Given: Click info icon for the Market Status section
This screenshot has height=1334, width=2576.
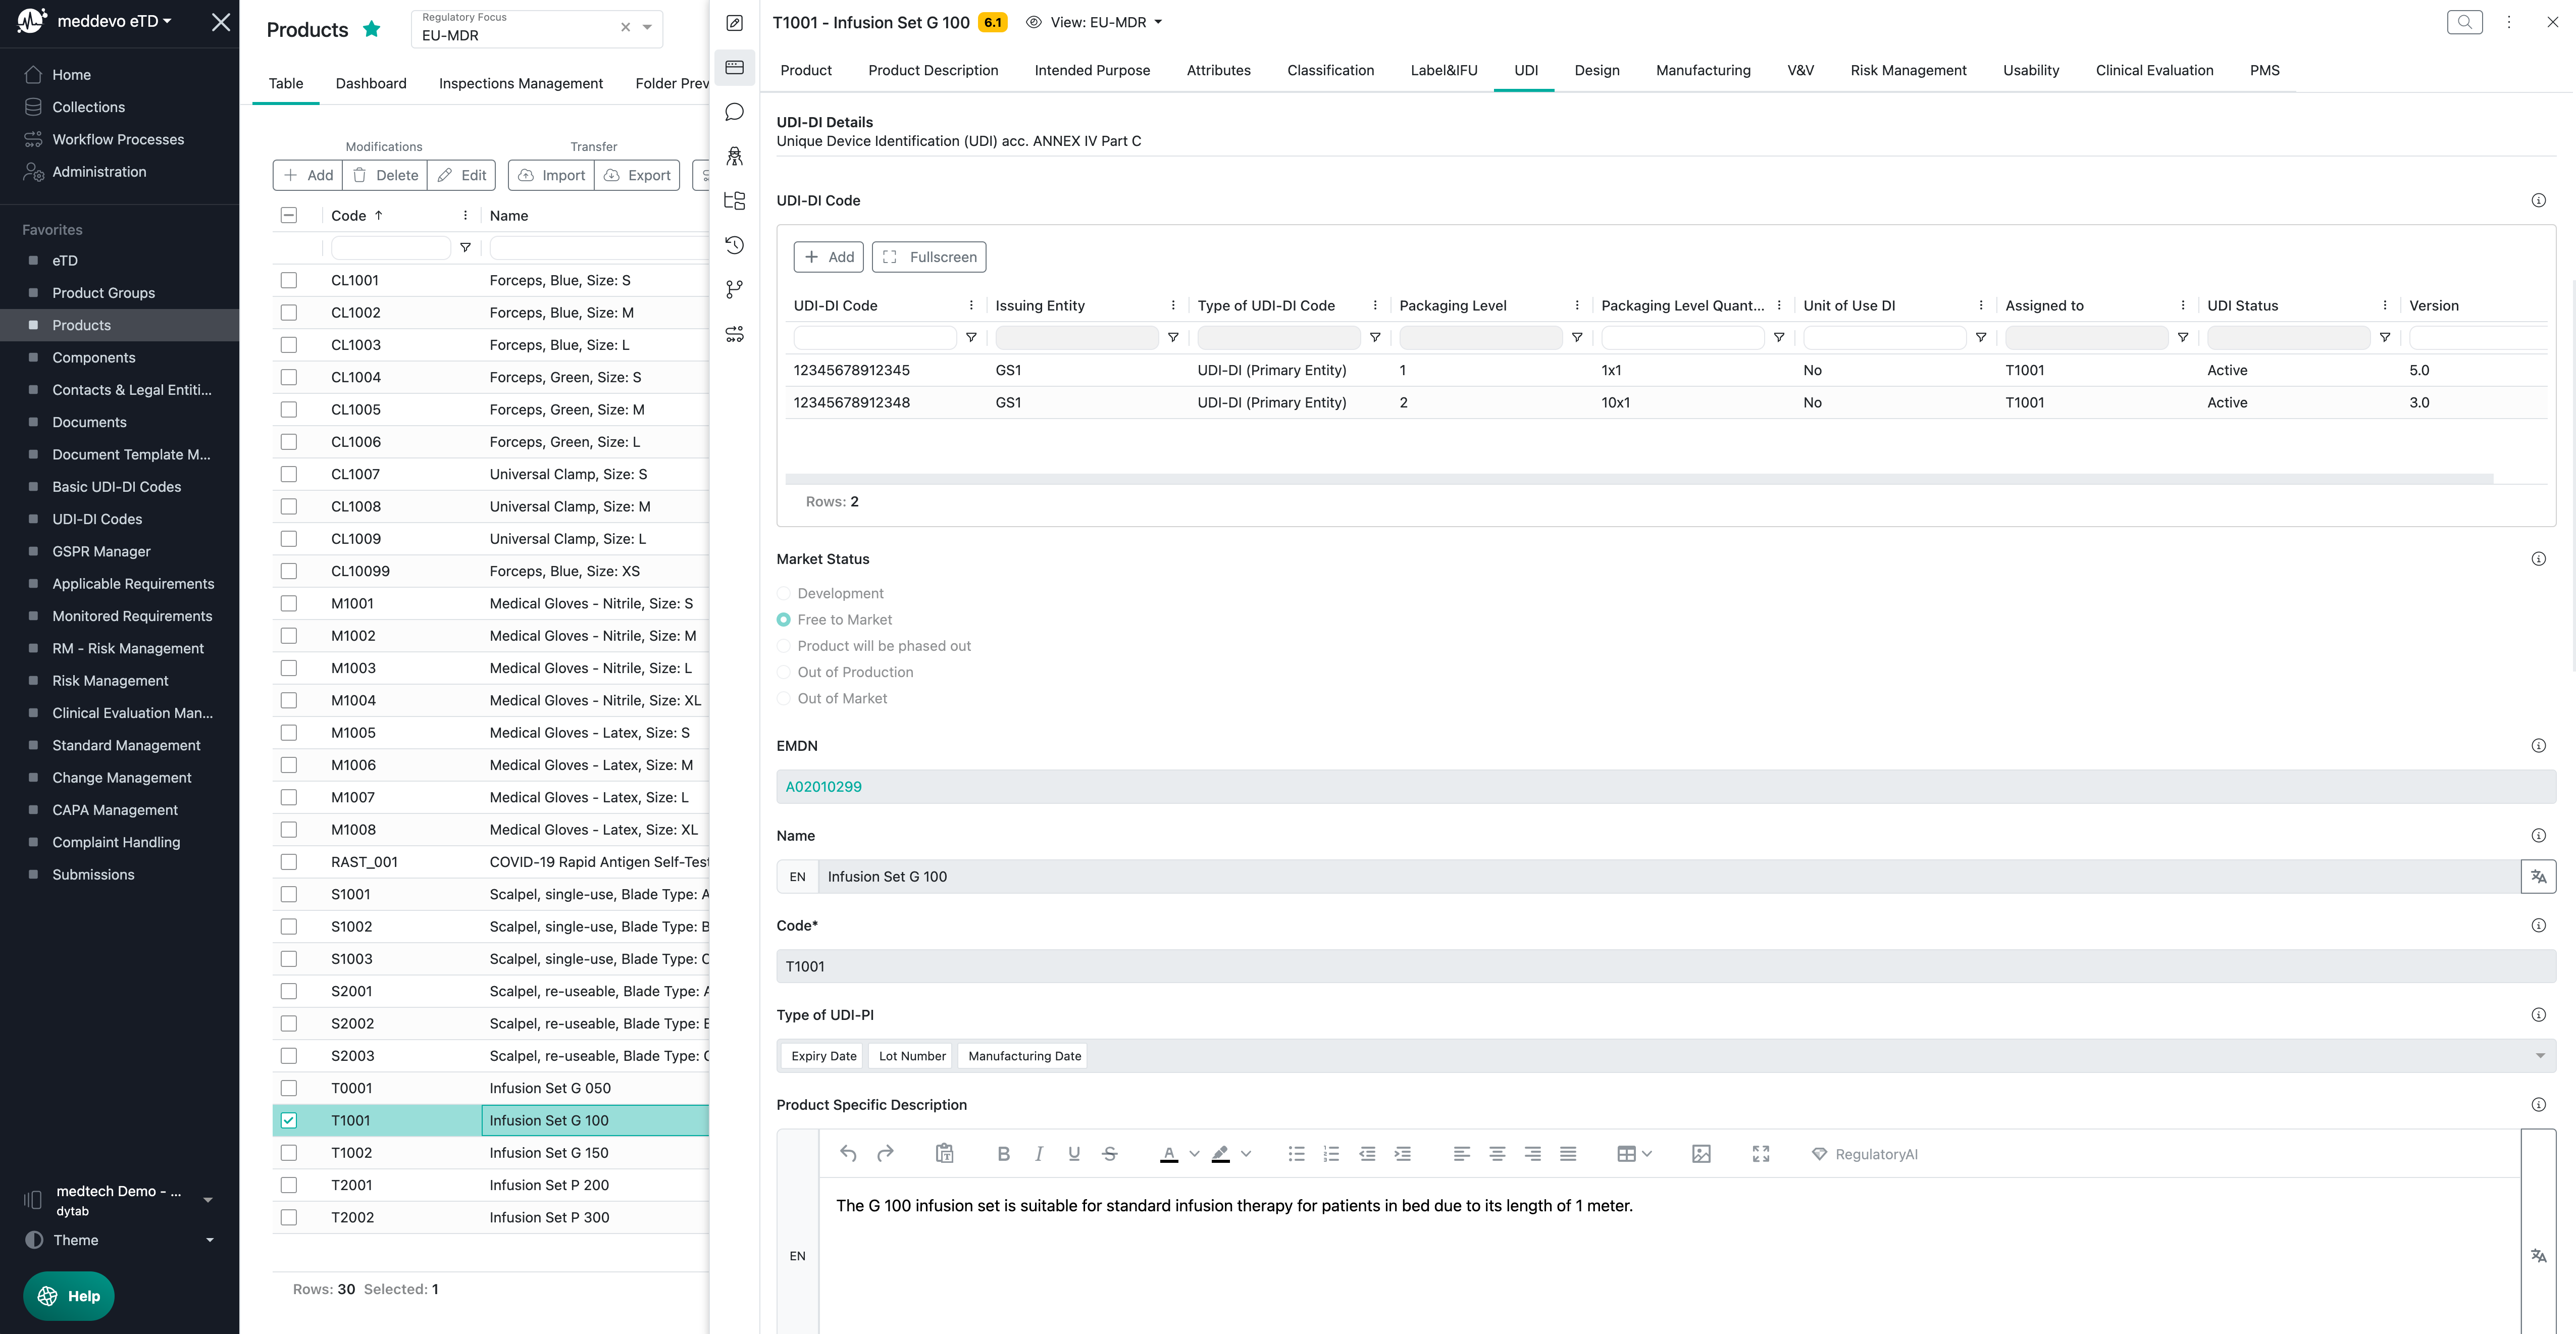Looking at the screenshot, I should click(x=2538, y=559).
